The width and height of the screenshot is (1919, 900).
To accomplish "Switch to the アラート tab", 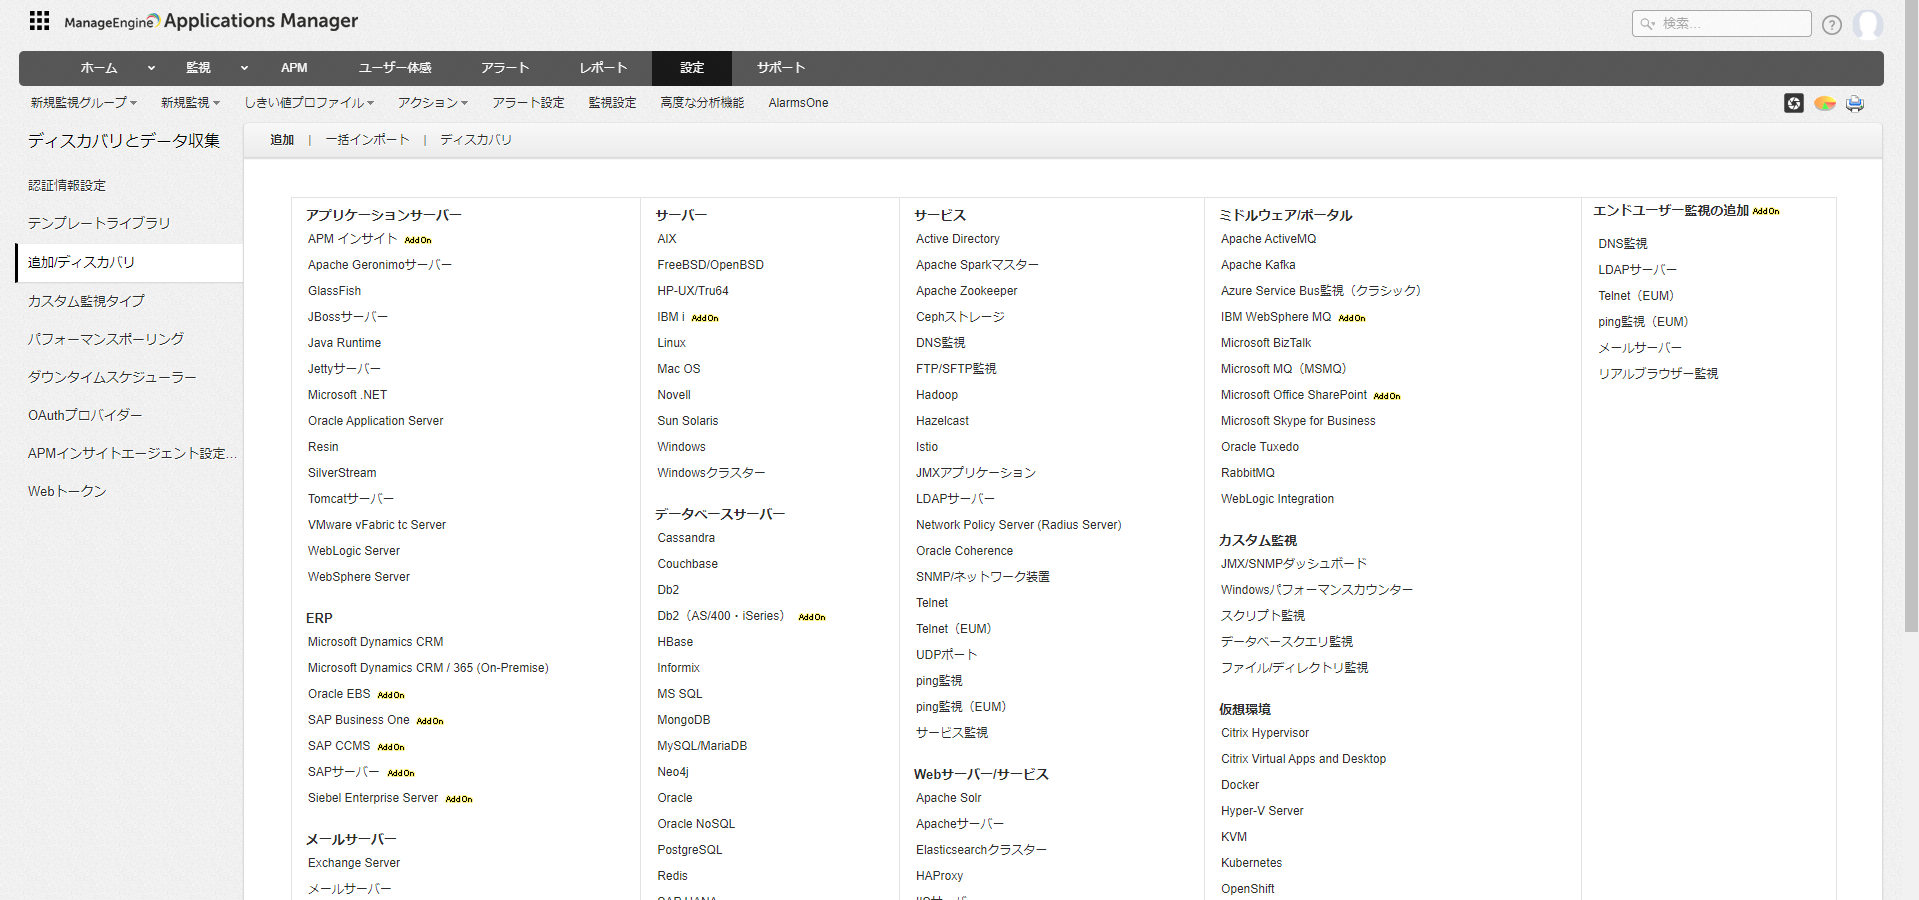I will [x=505, y=68].
